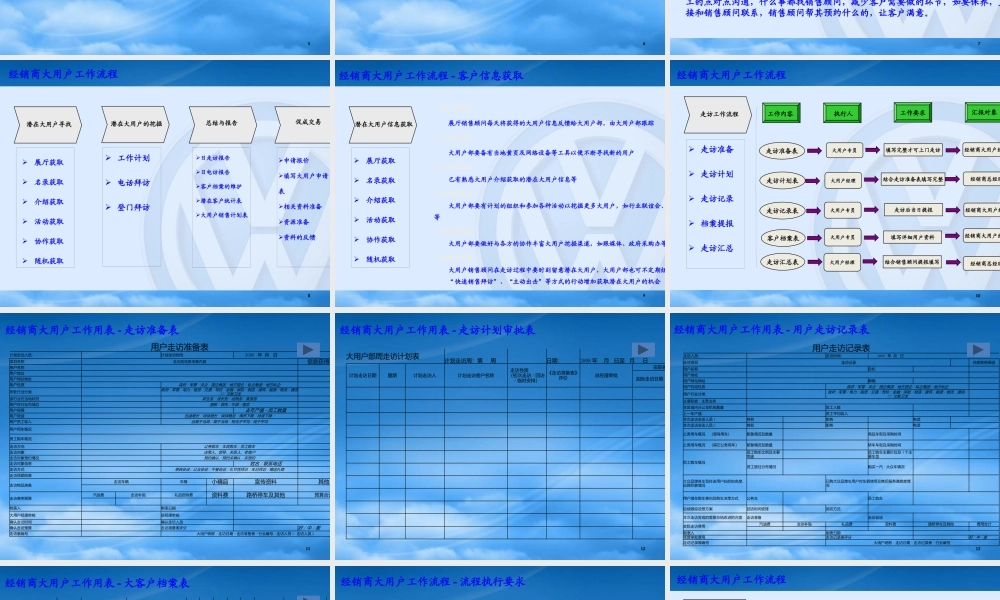Click the 走访后当日提报 box
This screenshot has width=1000, height=600.
pos(913,209)
